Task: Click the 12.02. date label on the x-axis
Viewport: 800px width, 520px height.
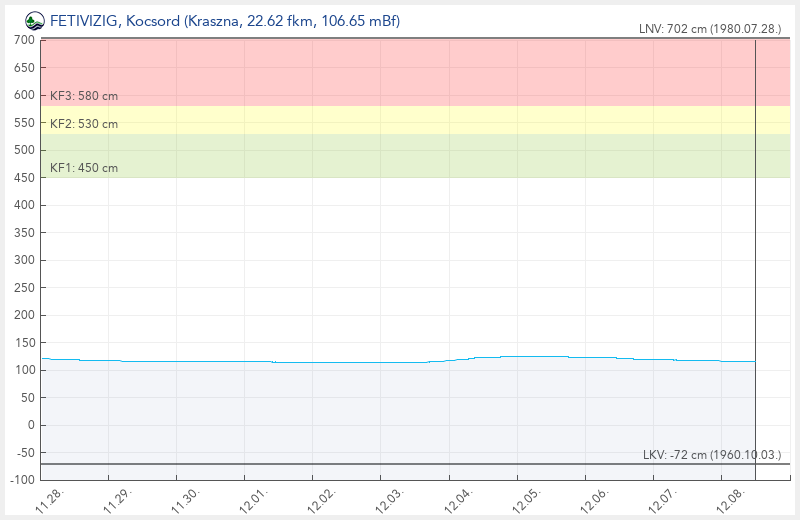Action: pos(321,500)
